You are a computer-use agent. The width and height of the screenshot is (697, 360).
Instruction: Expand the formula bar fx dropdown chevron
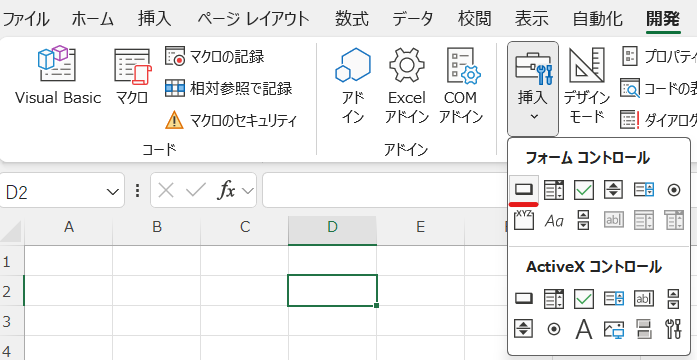(x=248, y=192)
